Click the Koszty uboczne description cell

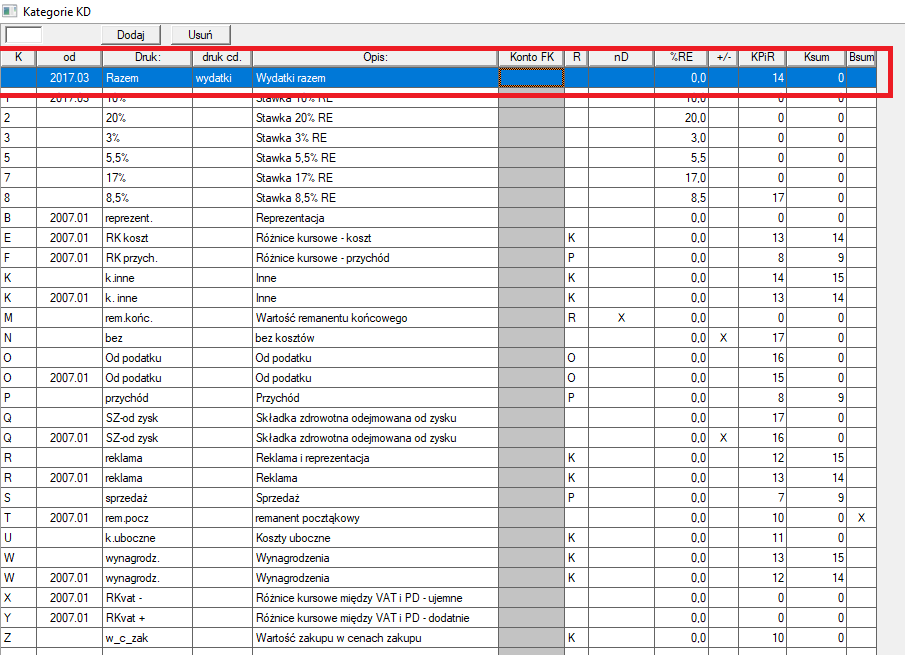click(x=375, y=538)
